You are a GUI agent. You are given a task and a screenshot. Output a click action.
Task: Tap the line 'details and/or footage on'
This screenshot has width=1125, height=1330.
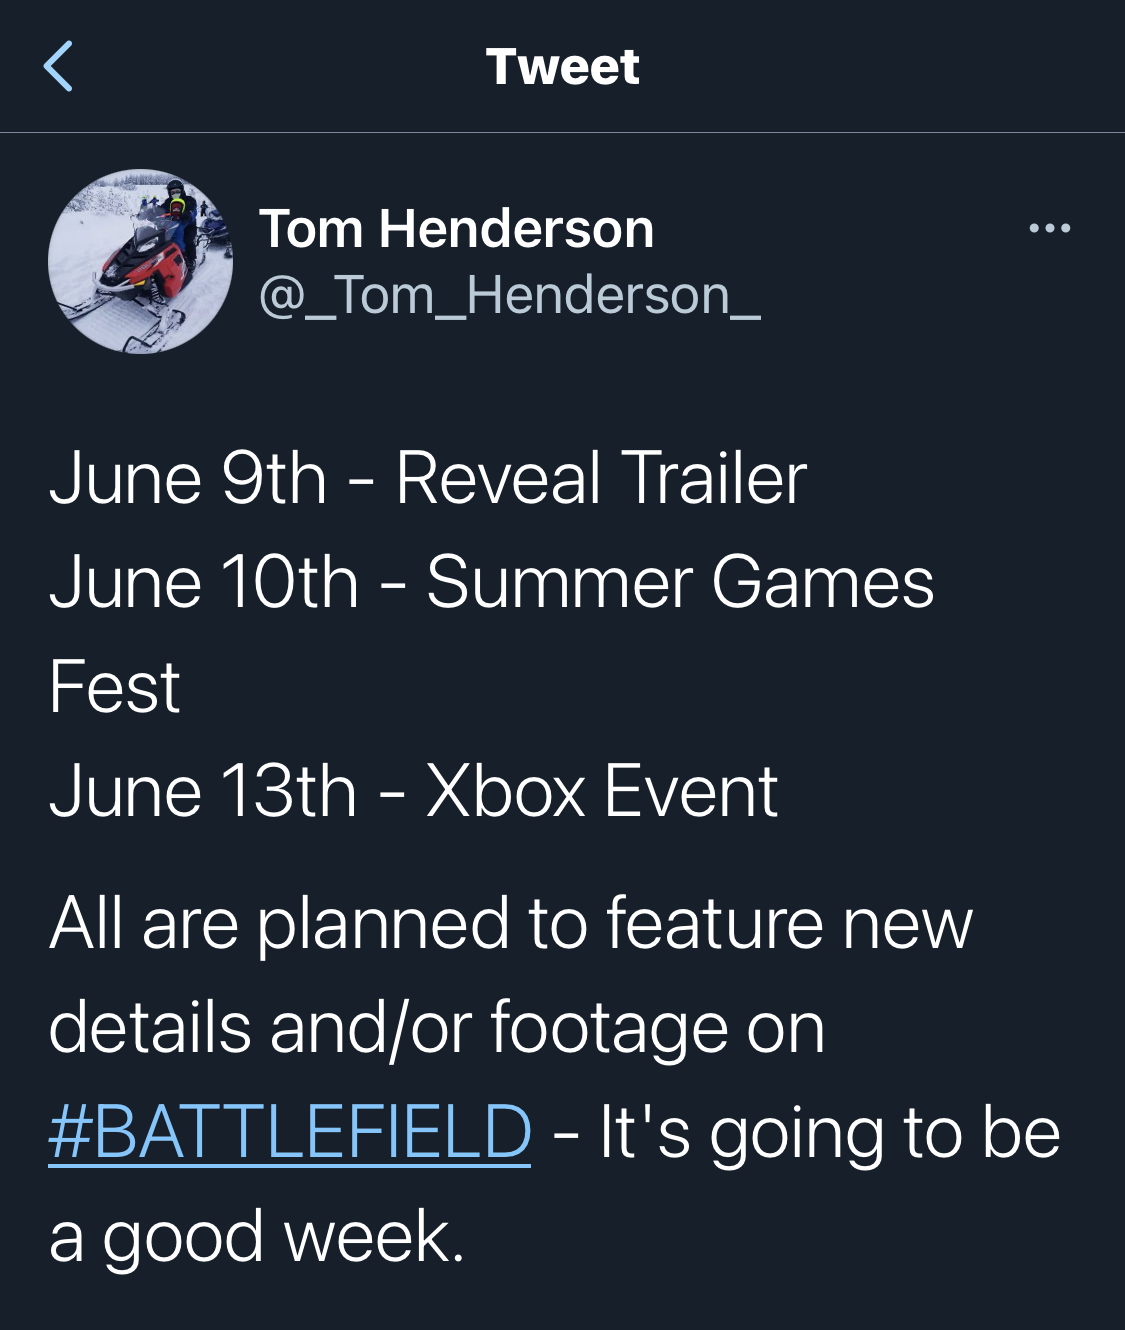coord(437,1028)
